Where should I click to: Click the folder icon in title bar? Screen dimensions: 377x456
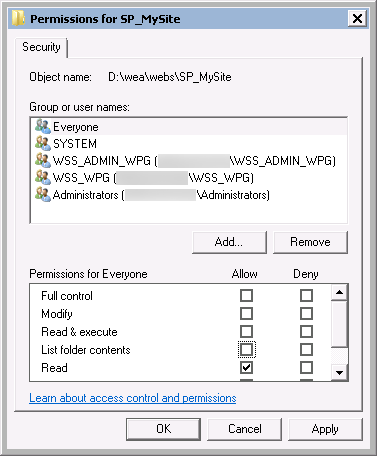coord(18,18)
